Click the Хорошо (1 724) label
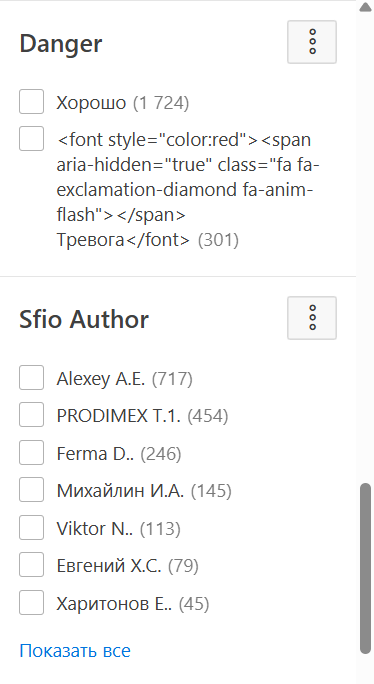 [123, 103]
